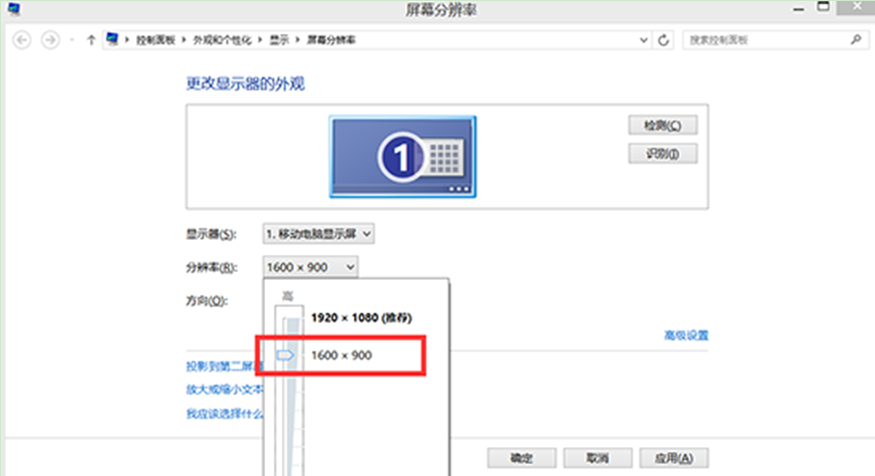Click arrow after 控制面板 breadcrumb

pos(184,40)
